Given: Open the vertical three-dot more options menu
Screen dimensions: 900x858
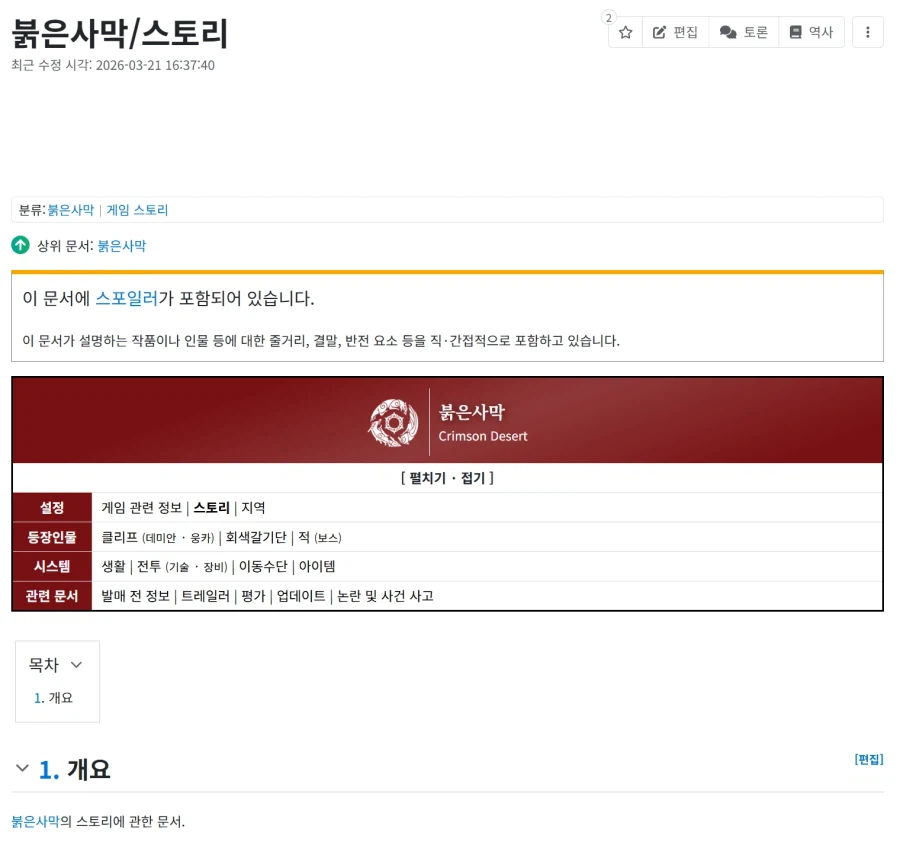Looking at the screenshot, I should click(x=867, y=32).
